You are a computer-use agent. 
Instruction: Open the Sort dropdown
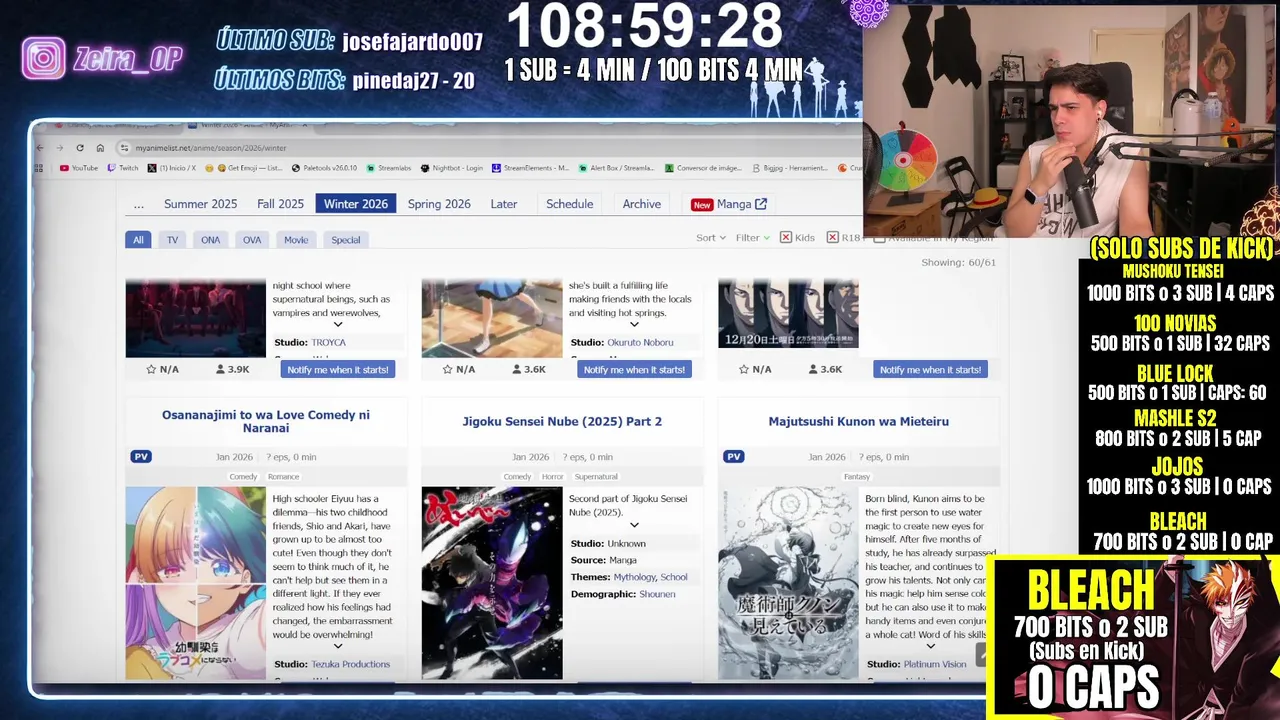710,238
